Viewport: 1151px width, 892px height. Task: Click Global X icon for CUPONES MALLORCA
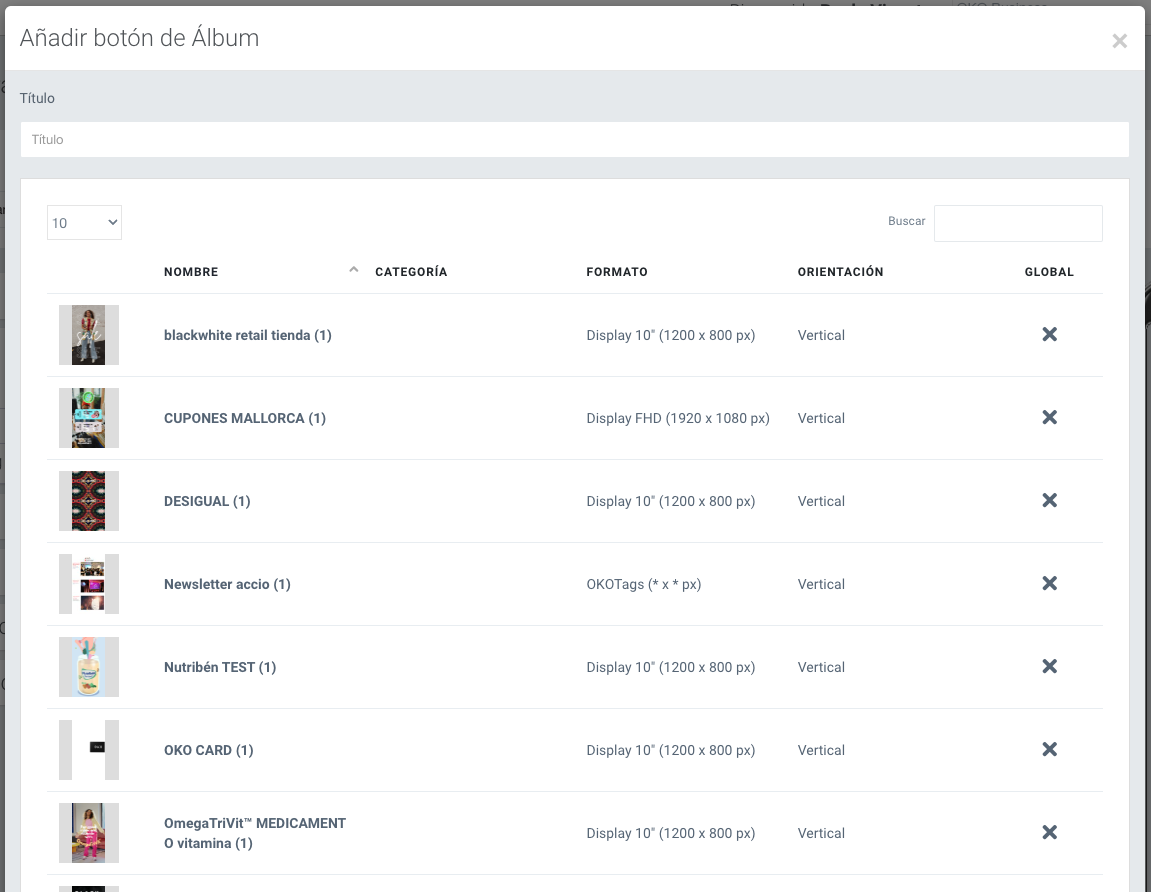[x=1050, y=417]
